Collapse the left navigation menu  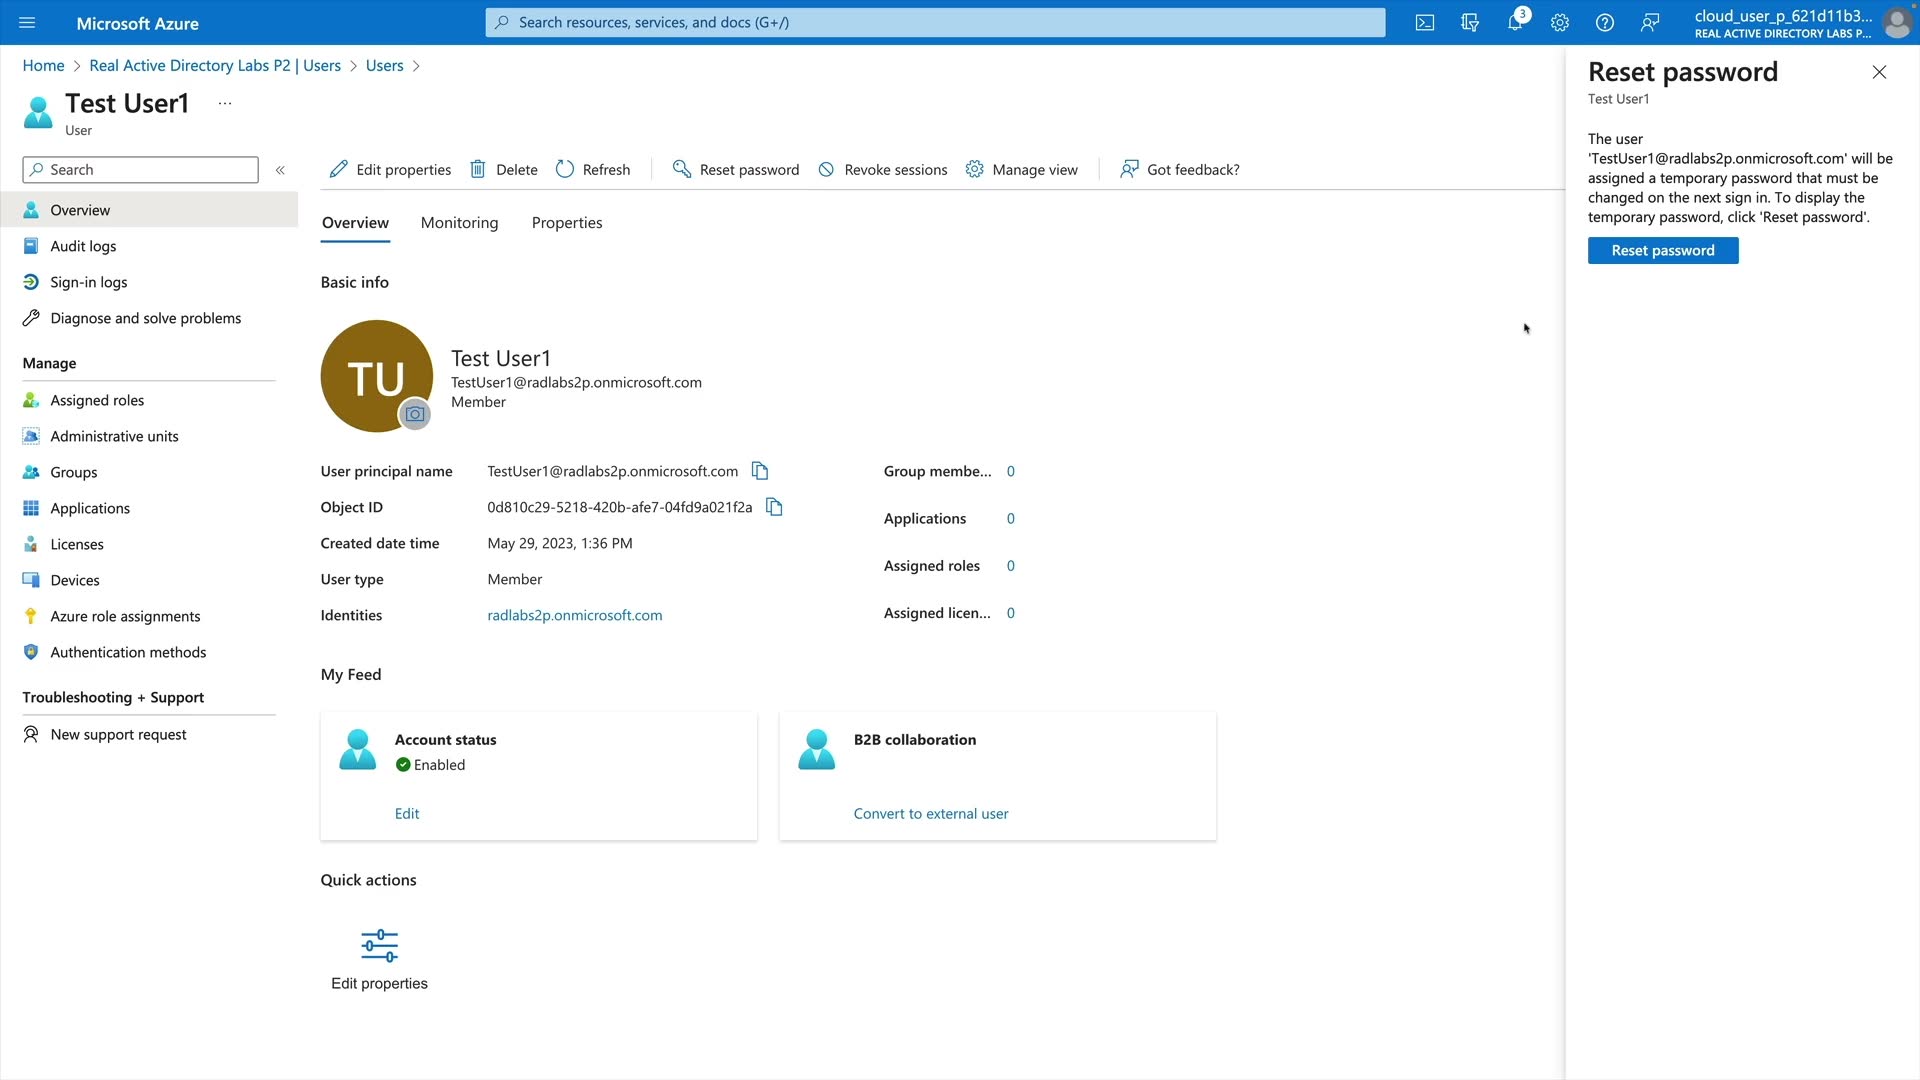(281, 170)
